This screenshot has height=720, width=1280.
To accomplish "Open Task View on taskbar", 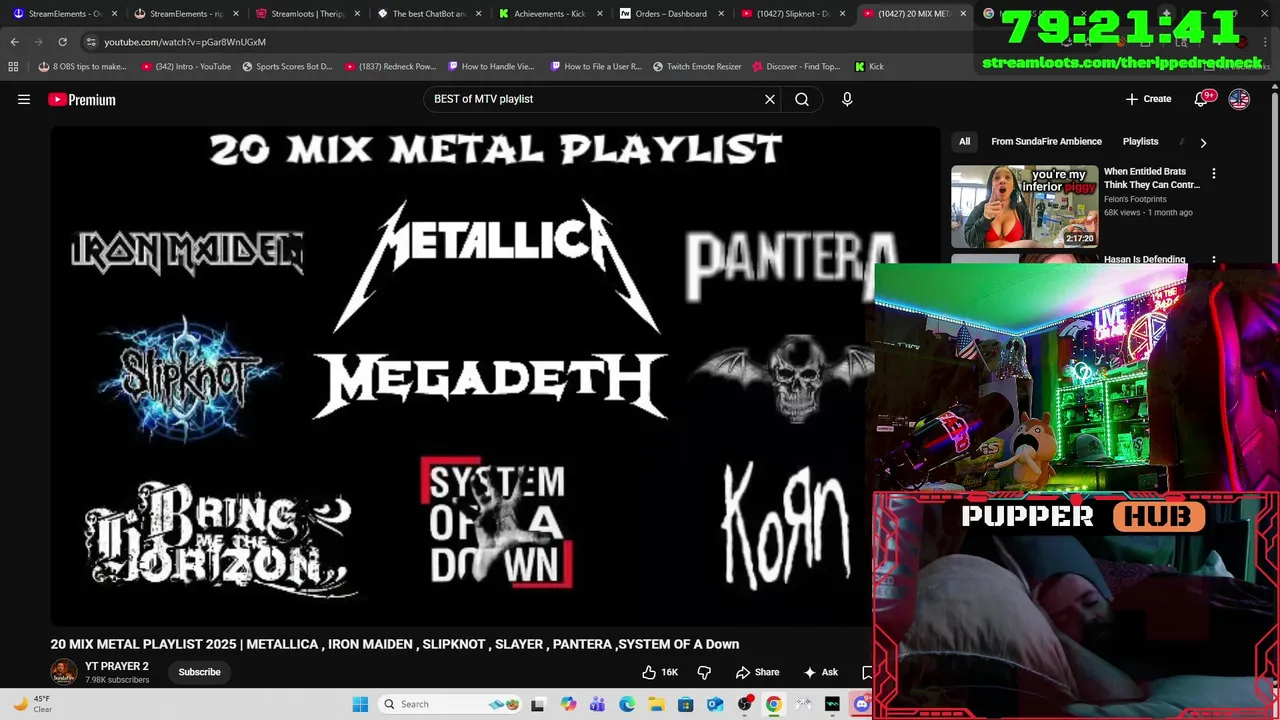I will [x=538, y=704].
